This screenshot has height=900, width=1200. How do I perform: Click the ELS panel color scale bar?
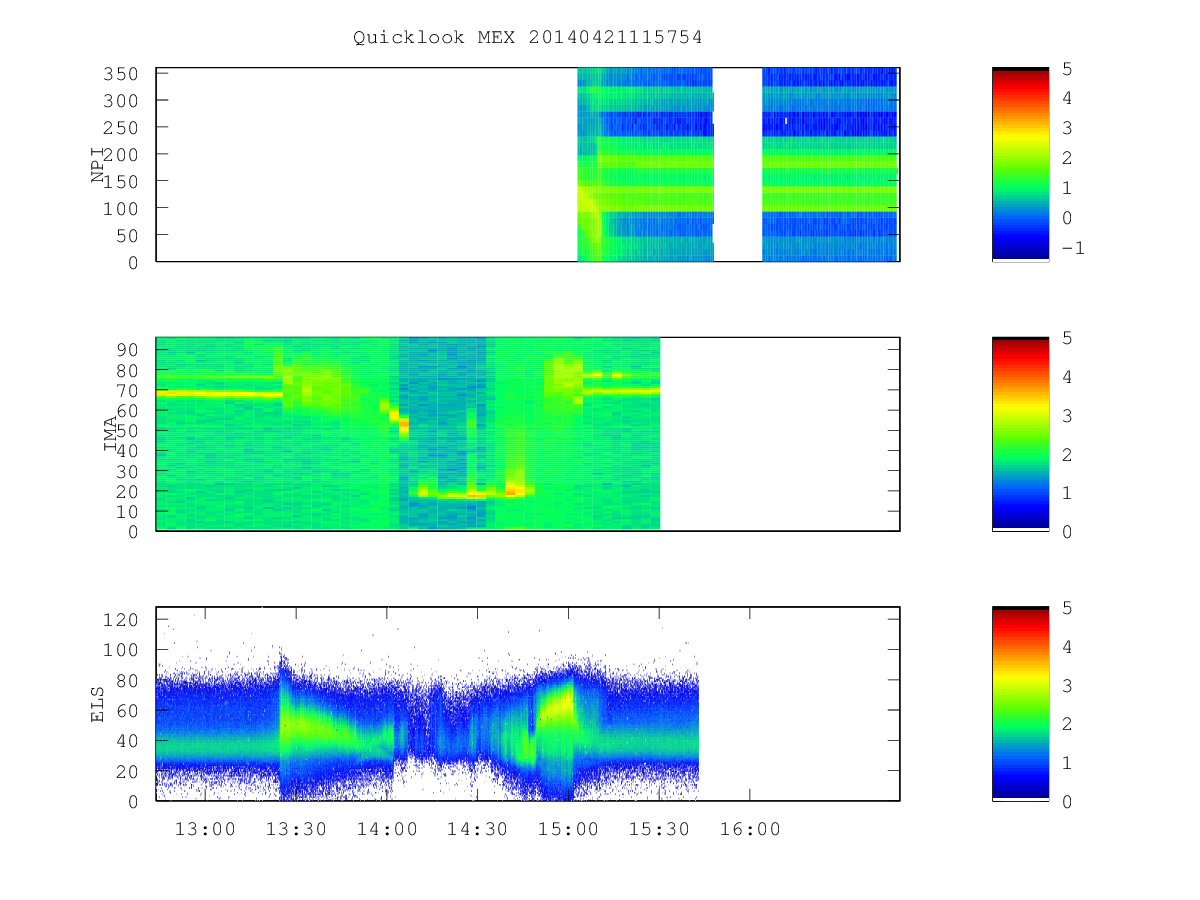click(1020, 703)
